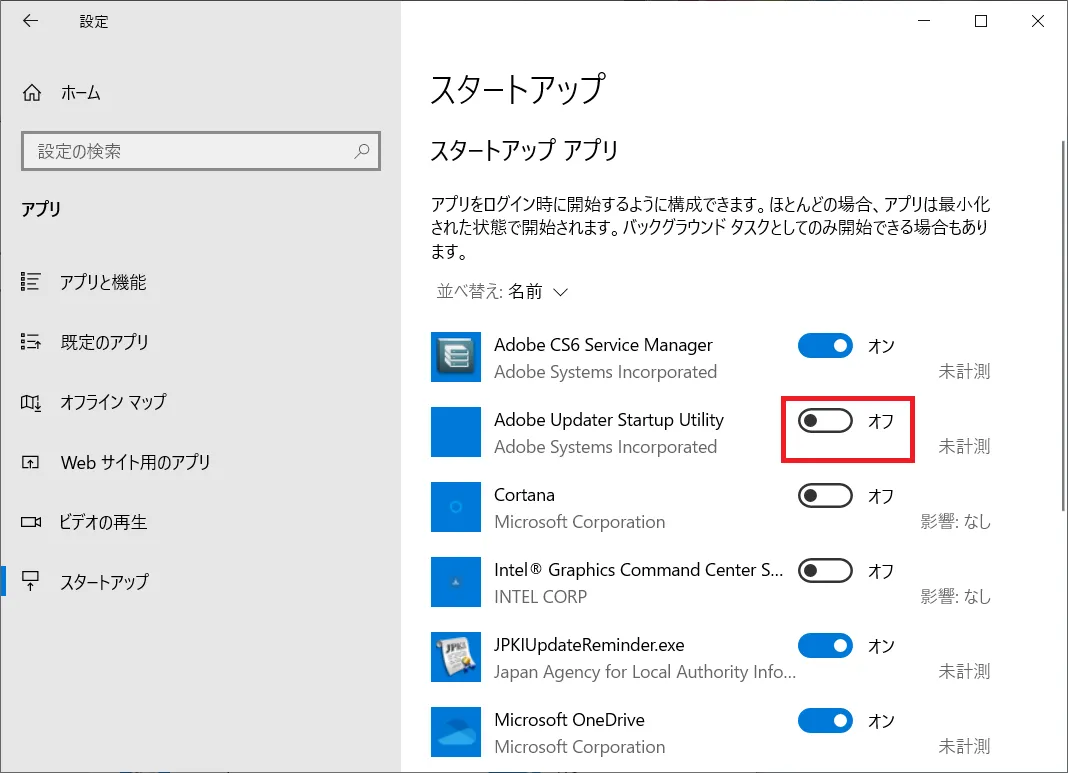1068x773 pixels.
Task: Click the 既定のアプリ icon
Action: tap(31, 341)
